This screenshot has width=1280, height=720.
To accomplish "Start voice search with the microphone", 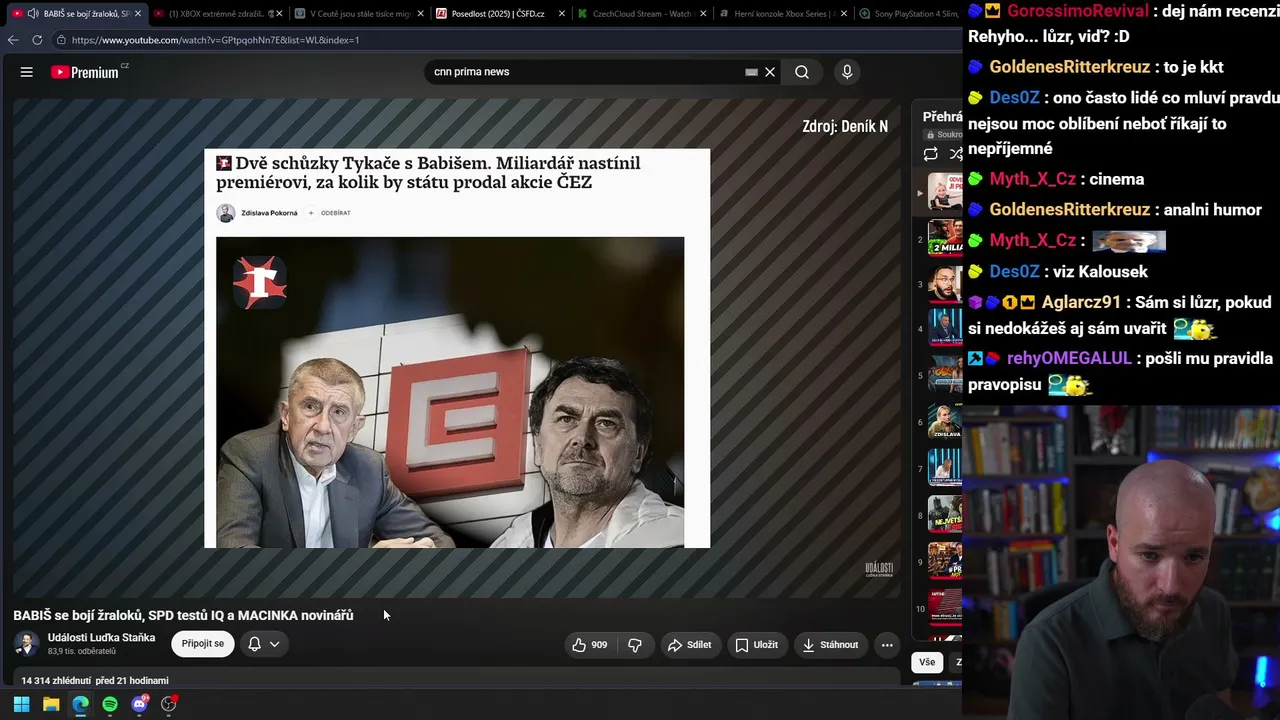I will coord(847,72).
